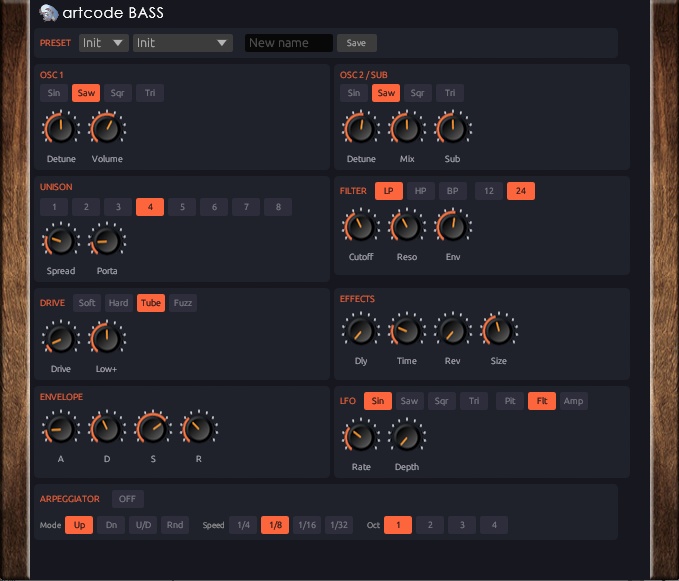679x581 pixels.
Task: Select Saw waveform for OSC 1
Action: pos(86,93)
